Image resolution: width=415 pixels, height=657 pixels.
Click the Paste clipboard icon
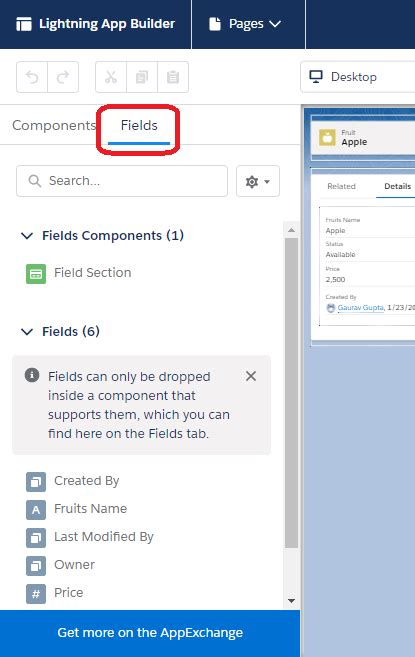tap(173, 77)
